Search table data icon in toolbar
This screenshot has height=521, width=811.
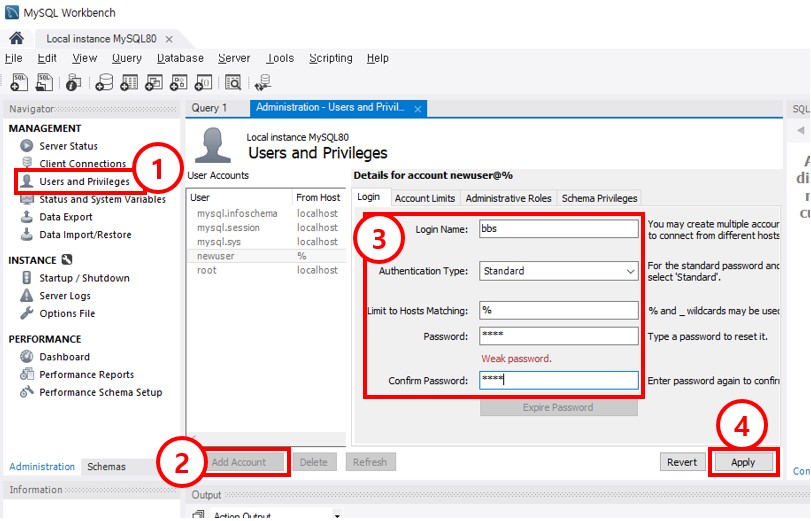click(233, 82)
